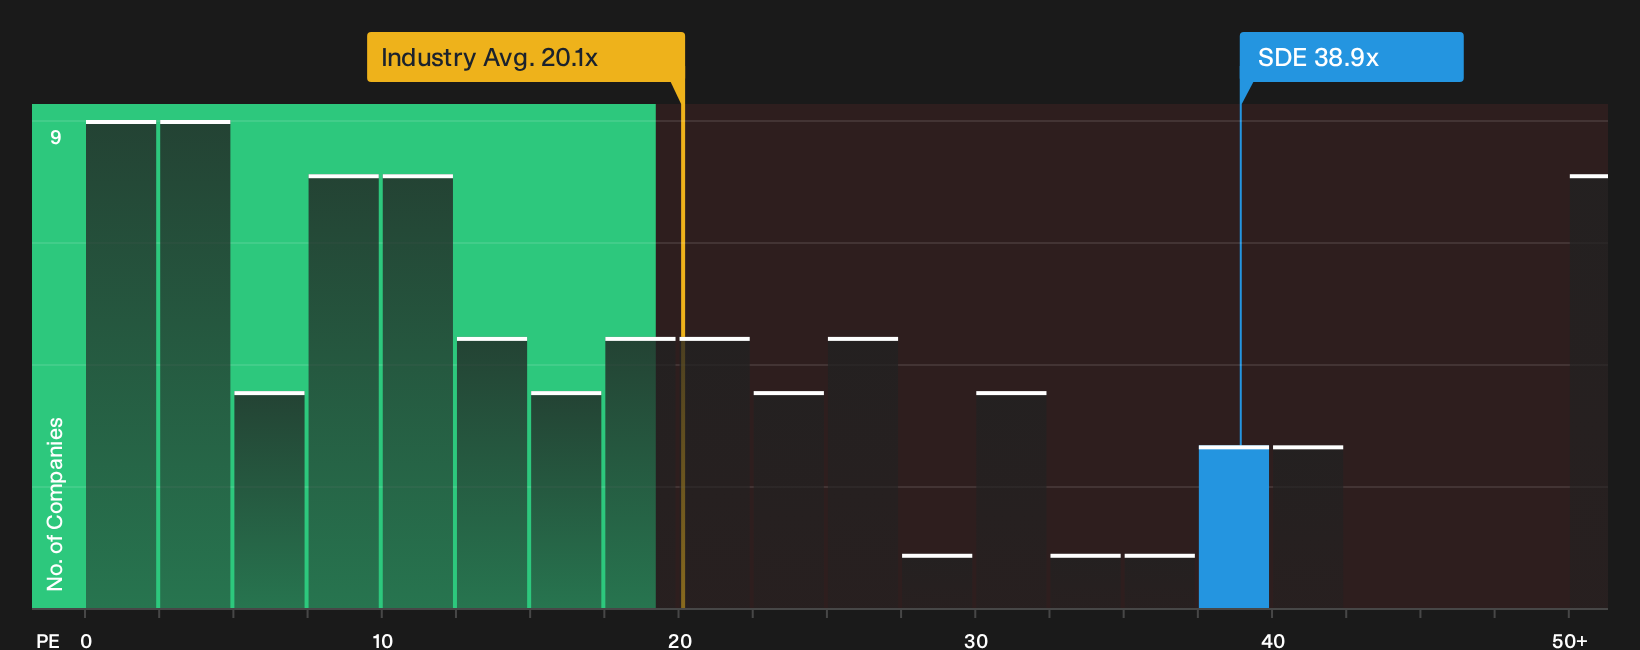Click the y-axis value 9
The width and height of the screenshot is (1640, 650).
click(x=56, y=137)
